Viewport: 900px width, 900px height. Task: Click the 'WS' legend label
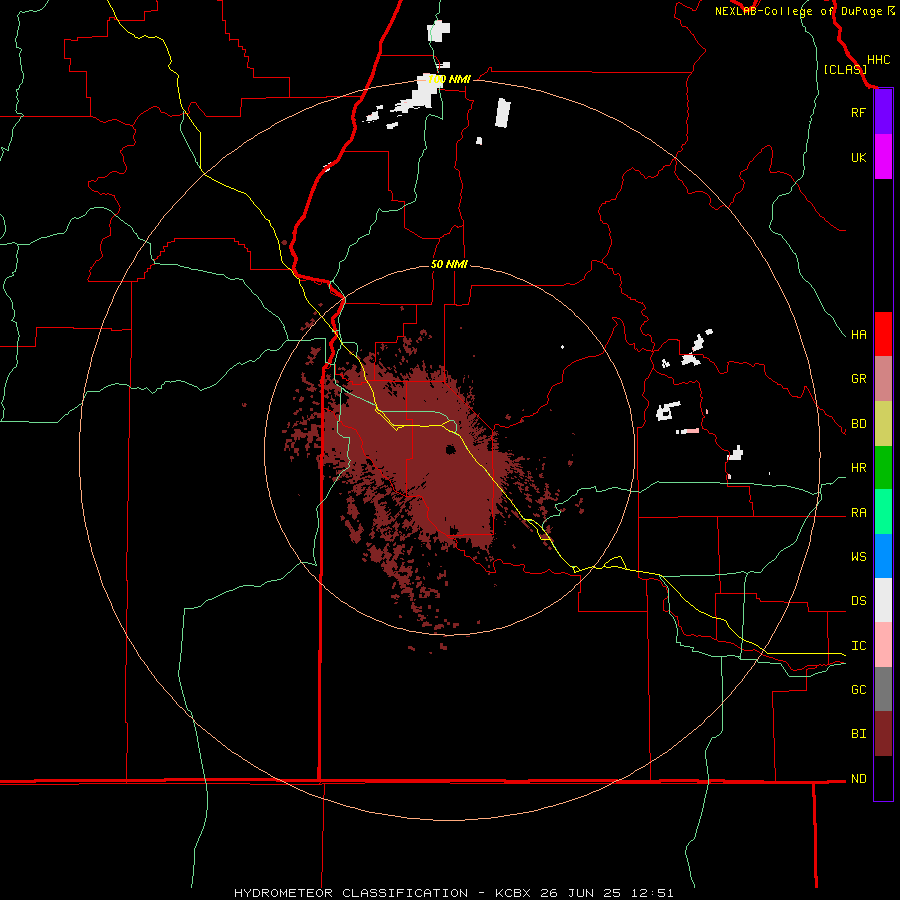coord(858,557)
